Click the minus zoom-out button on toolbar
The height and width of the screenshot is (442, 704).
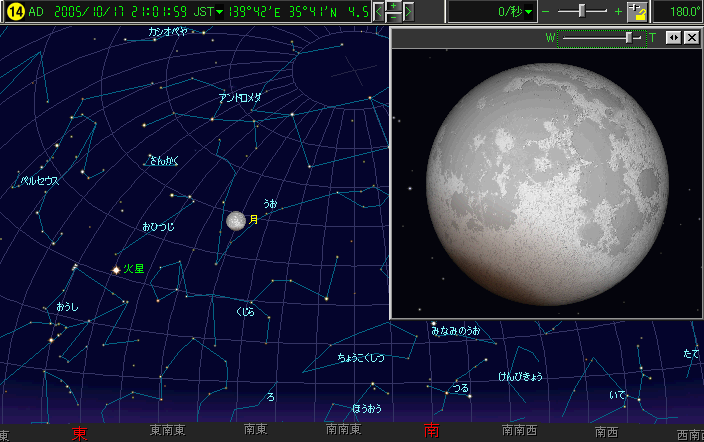pos(546,12)
